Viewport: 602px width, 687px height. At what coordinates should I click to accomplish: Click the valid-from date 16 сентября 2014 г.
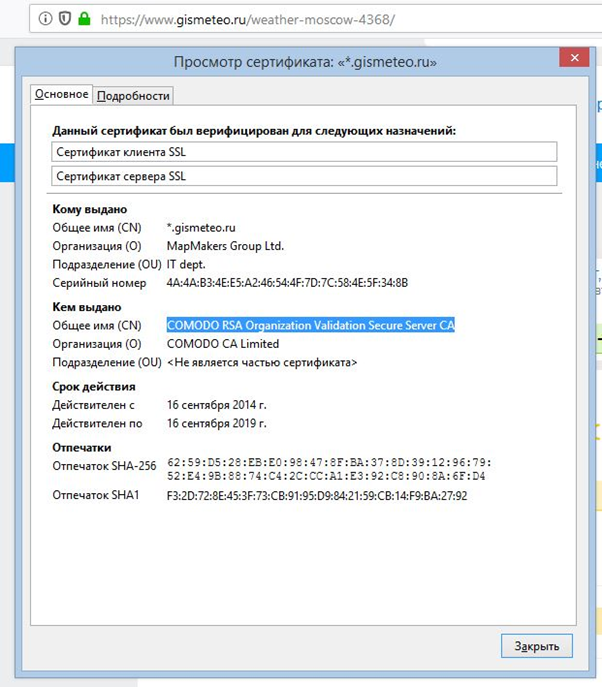[216, 405]
